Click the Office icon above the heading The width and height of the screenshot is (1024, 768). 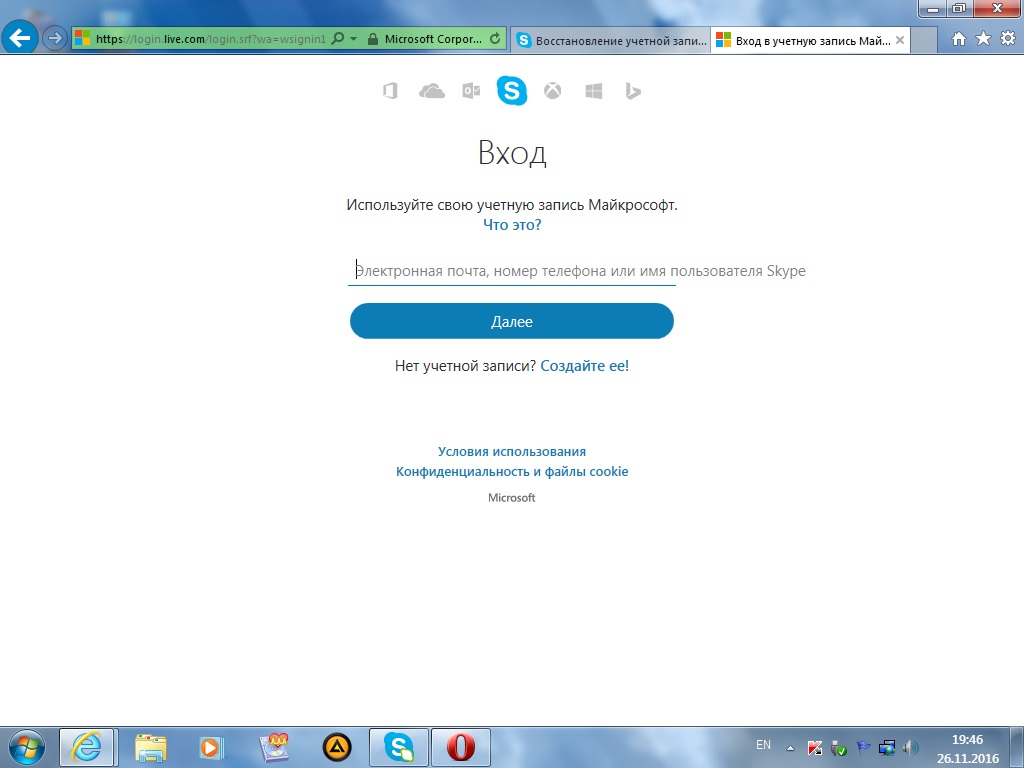(390, 92)
